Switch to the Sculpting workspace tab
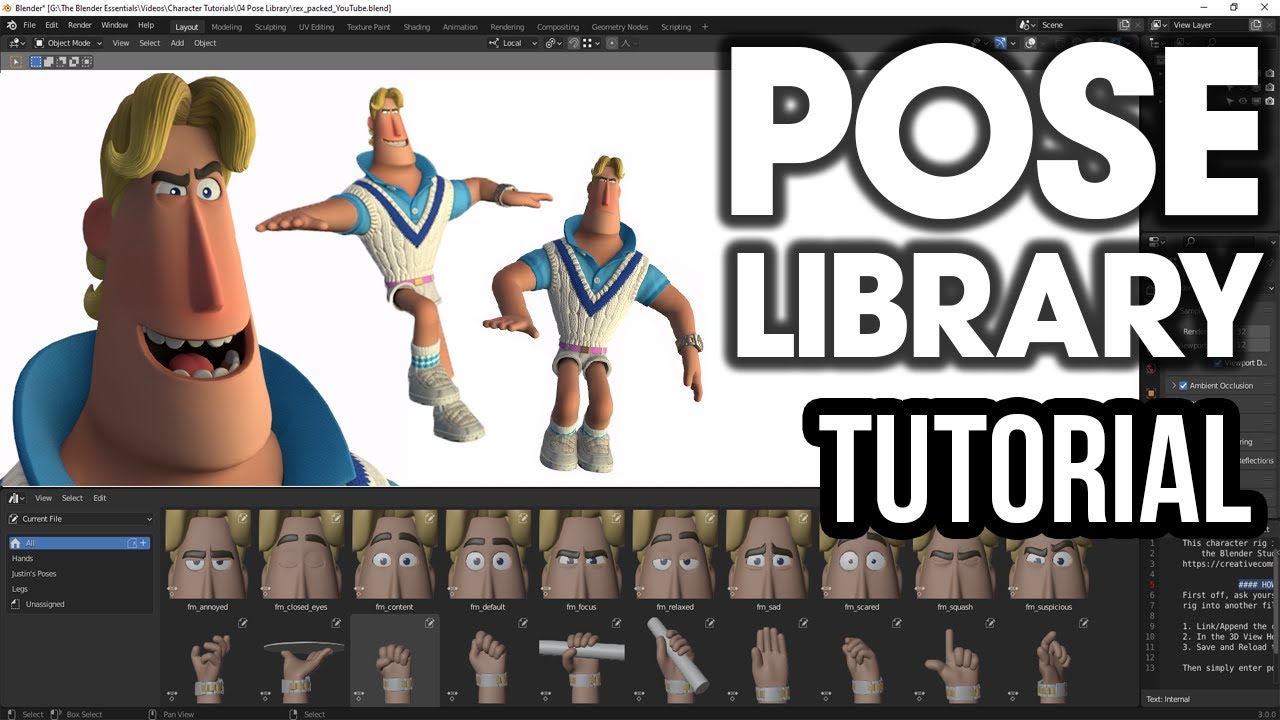Image resolution: width=1280 pixels, height=720 pixels. 270,27
